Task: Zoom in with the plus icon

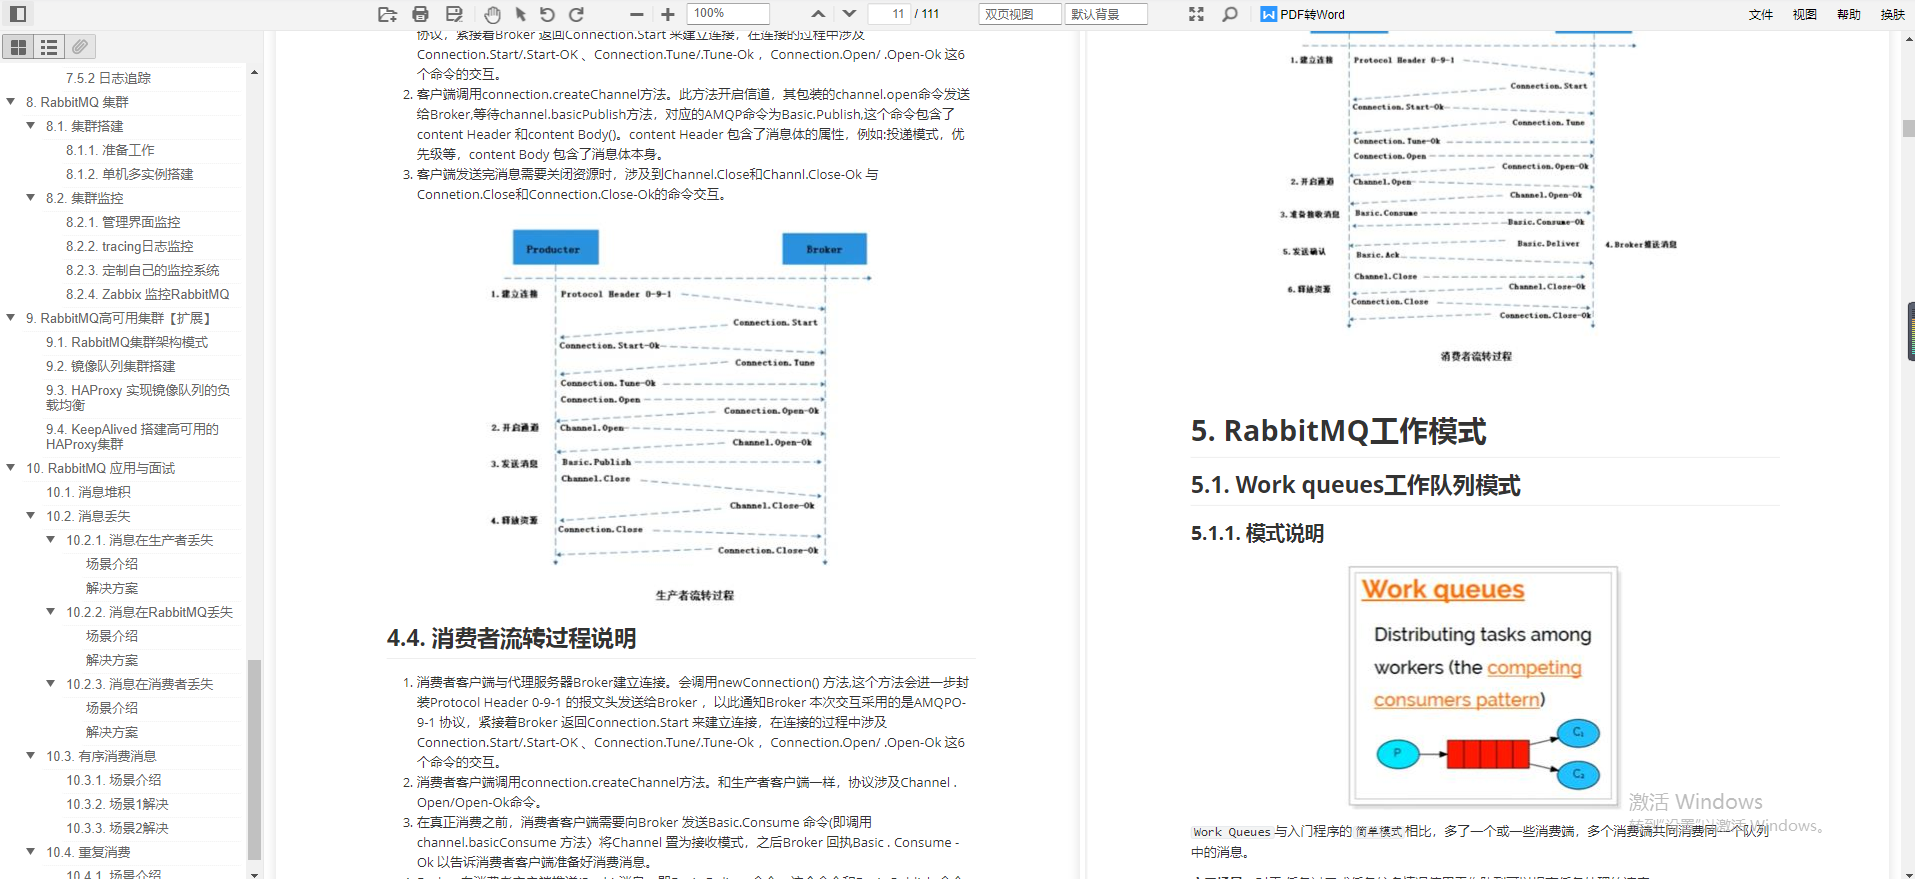Action: click(x=668, y=14)
